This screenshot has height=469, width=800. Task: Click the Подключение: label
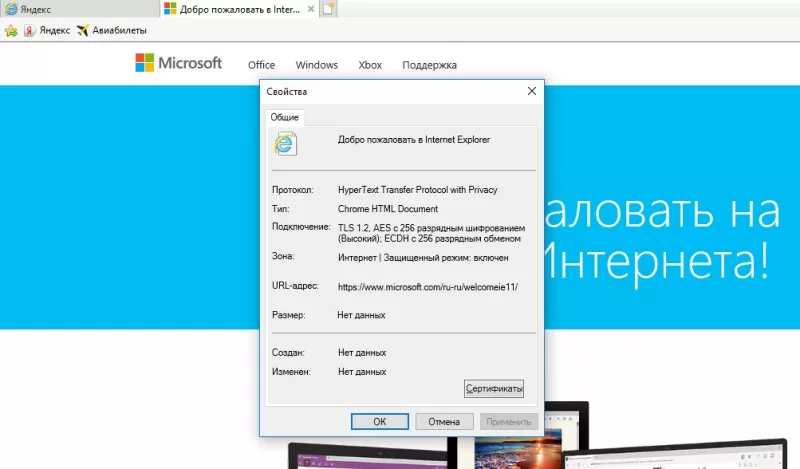click(x=301, y=227)
